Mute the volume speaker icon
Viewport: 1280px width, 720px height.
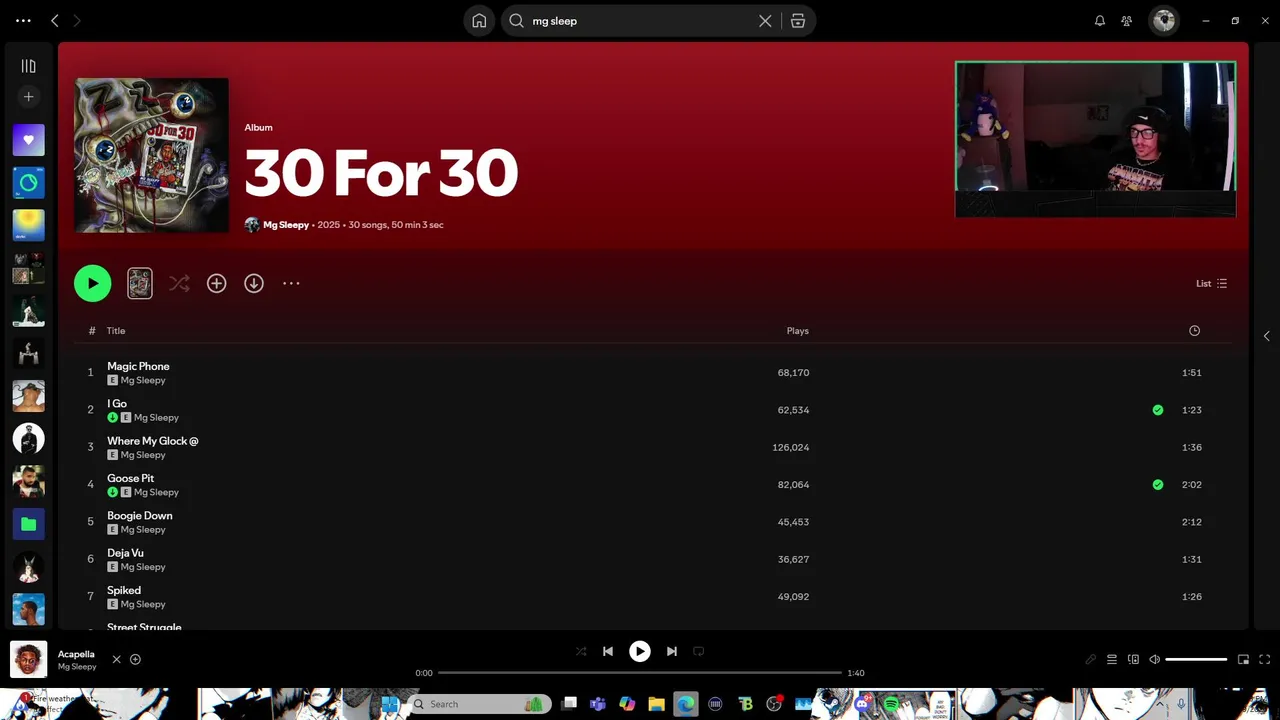(1154, 659)
